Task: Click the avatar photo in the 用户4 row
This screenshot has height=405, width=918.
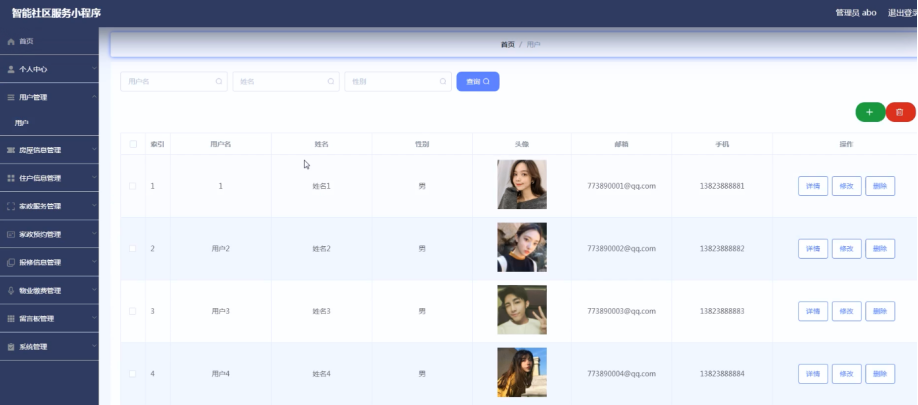Action: (x=522, y=372)
